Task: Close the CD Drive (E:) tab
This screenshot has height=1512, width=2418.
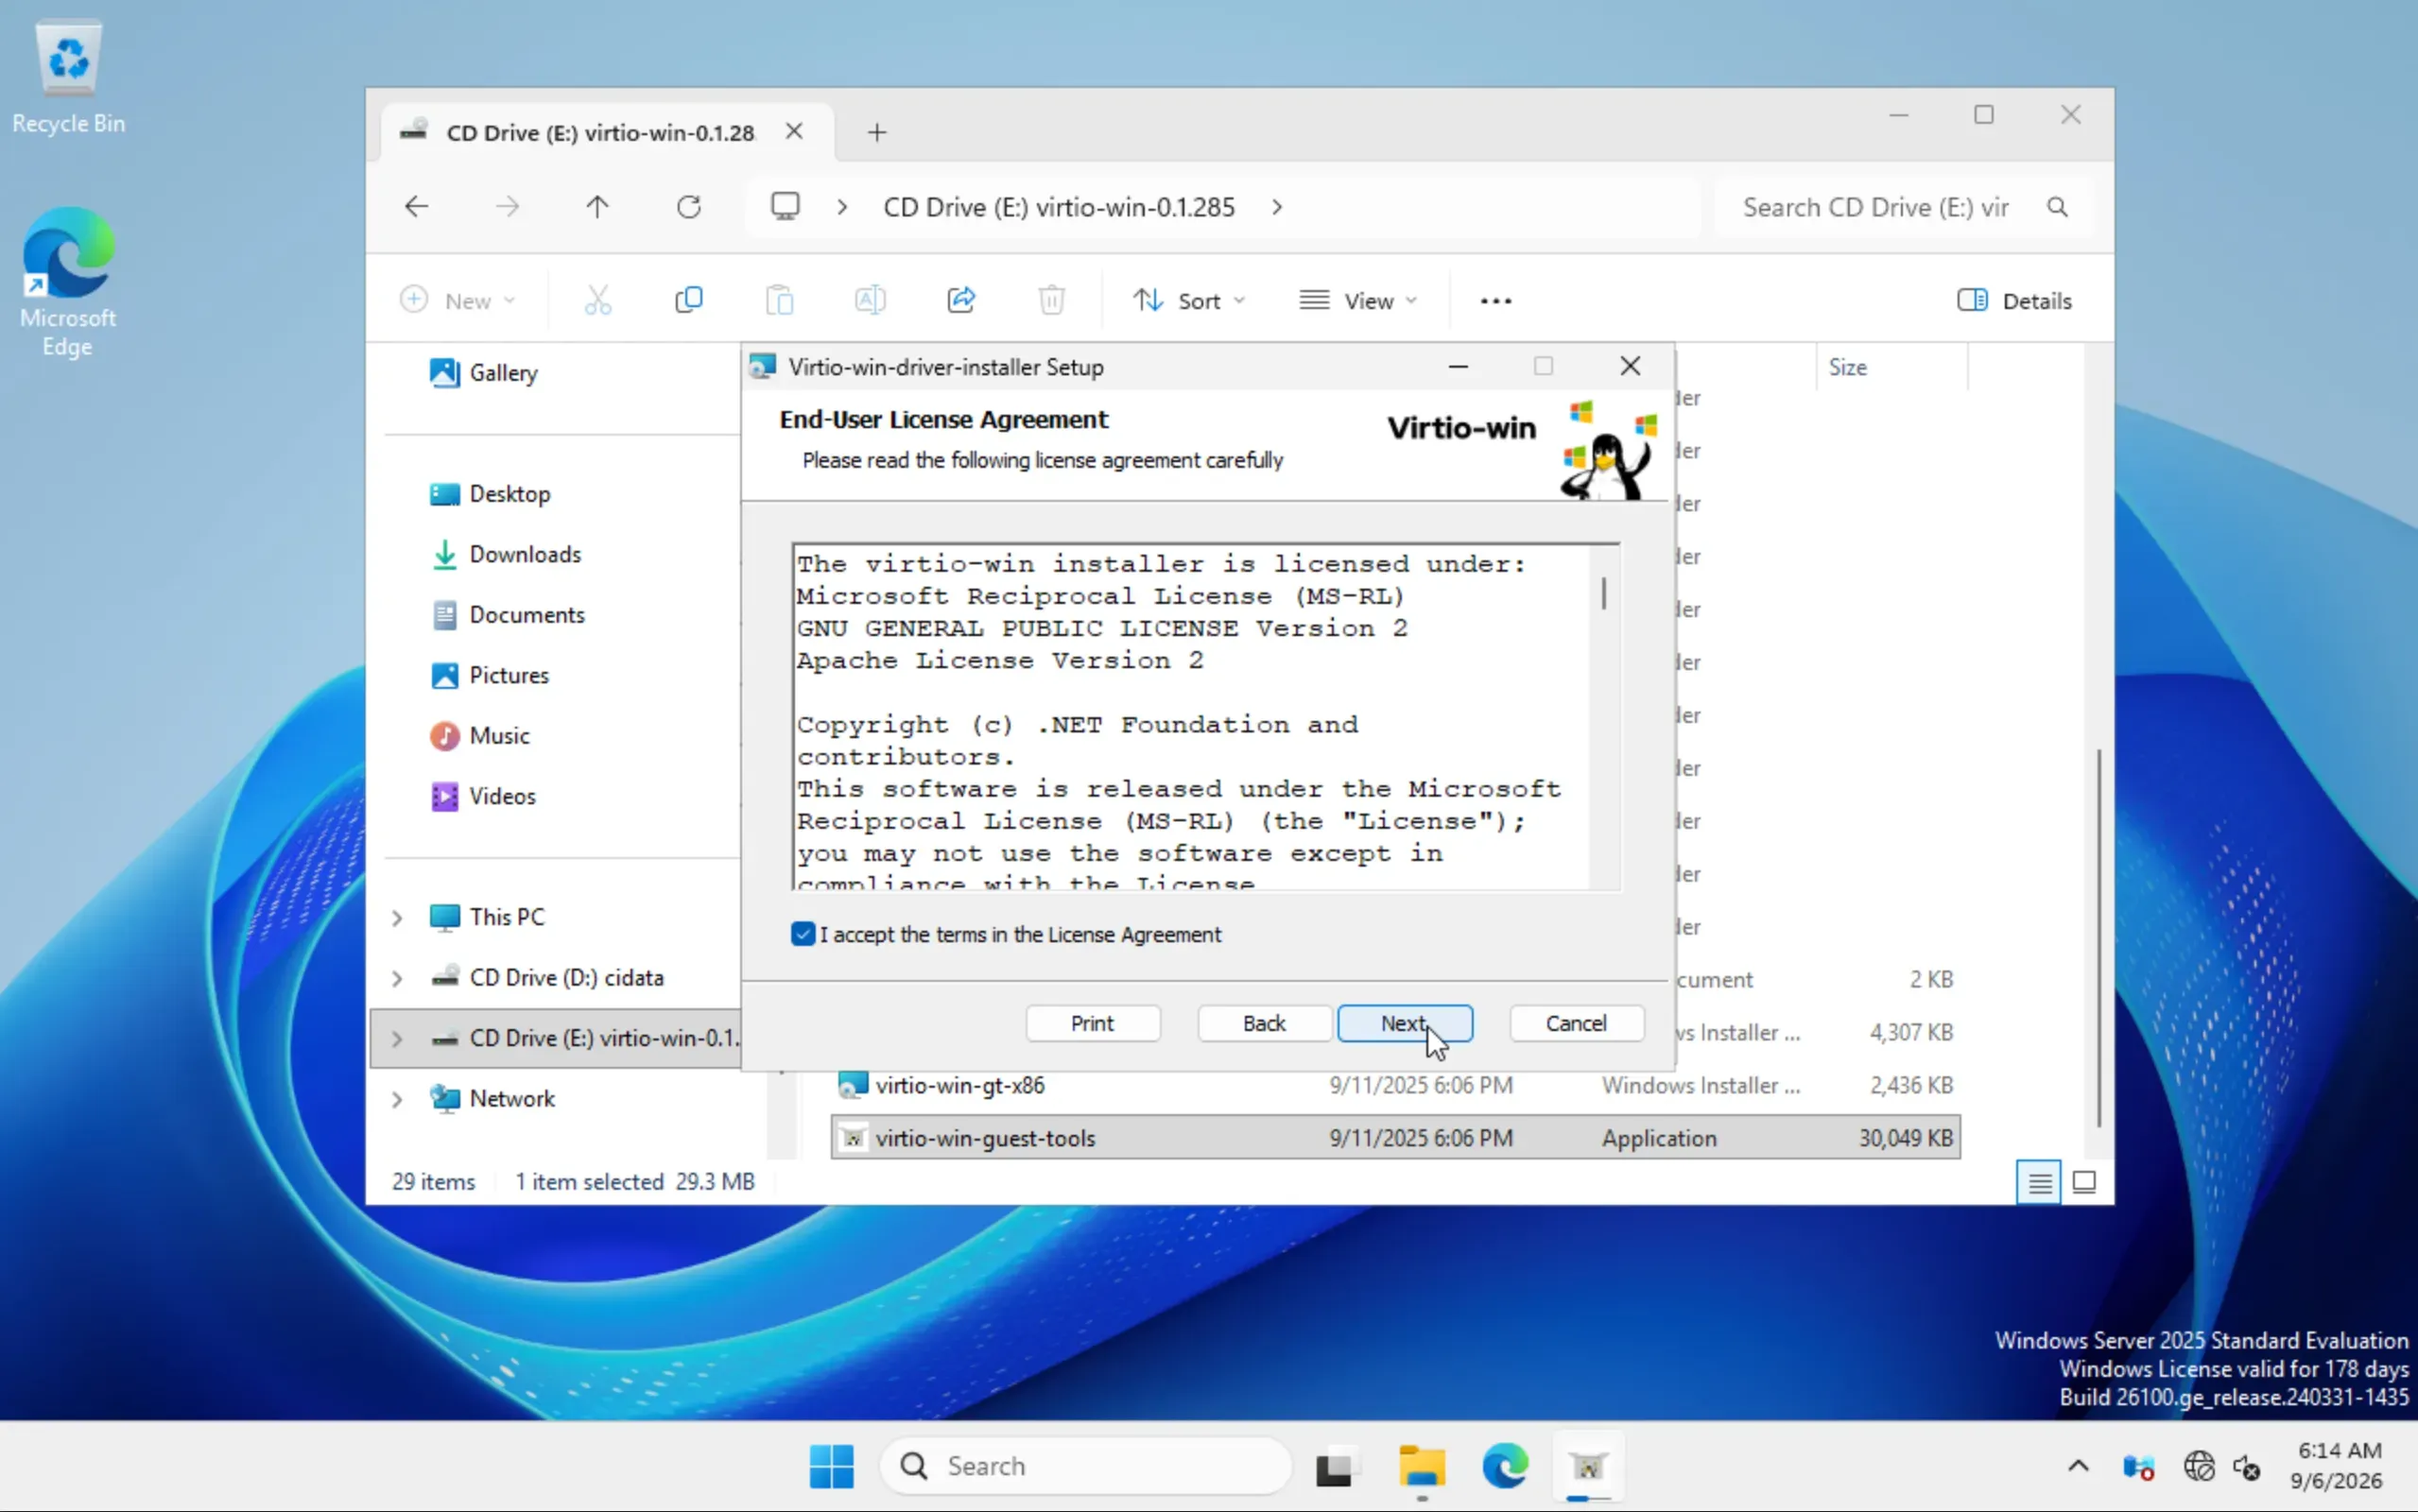Action: pos(794,131)
